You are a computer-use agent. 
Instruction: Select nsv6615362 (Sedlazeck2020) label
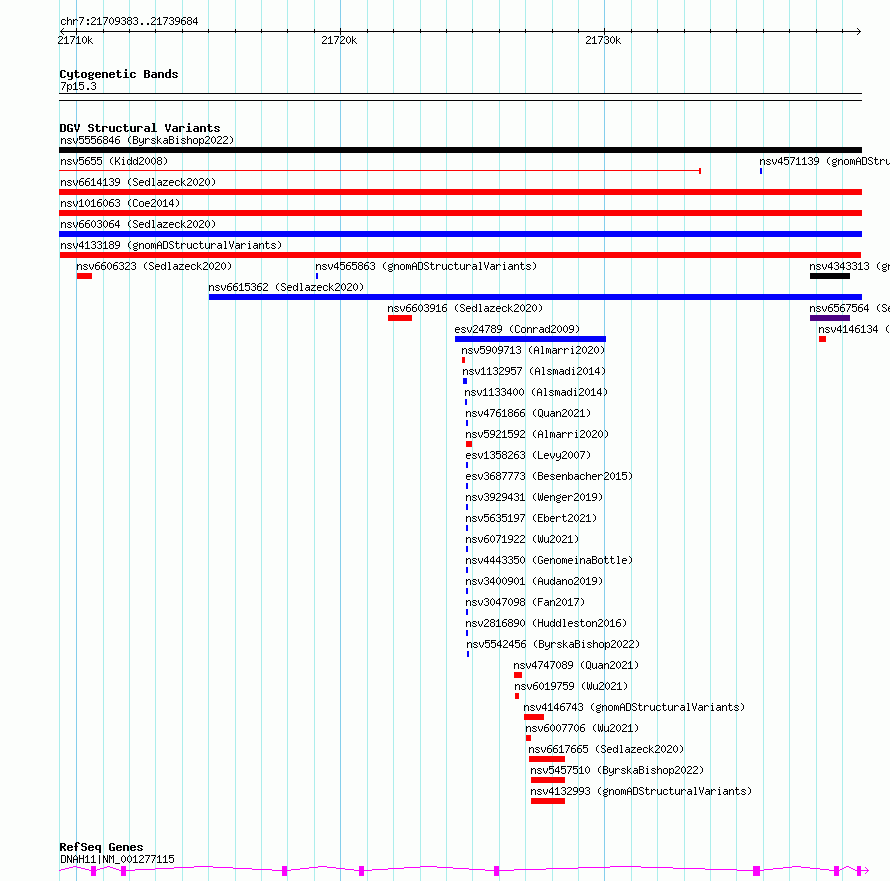coord(286,287)
